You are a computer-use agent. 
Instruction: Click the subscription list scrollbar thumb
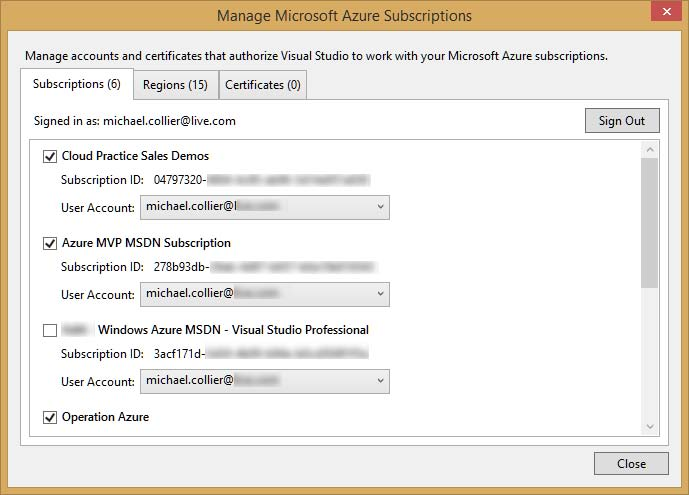coord(650,222)
